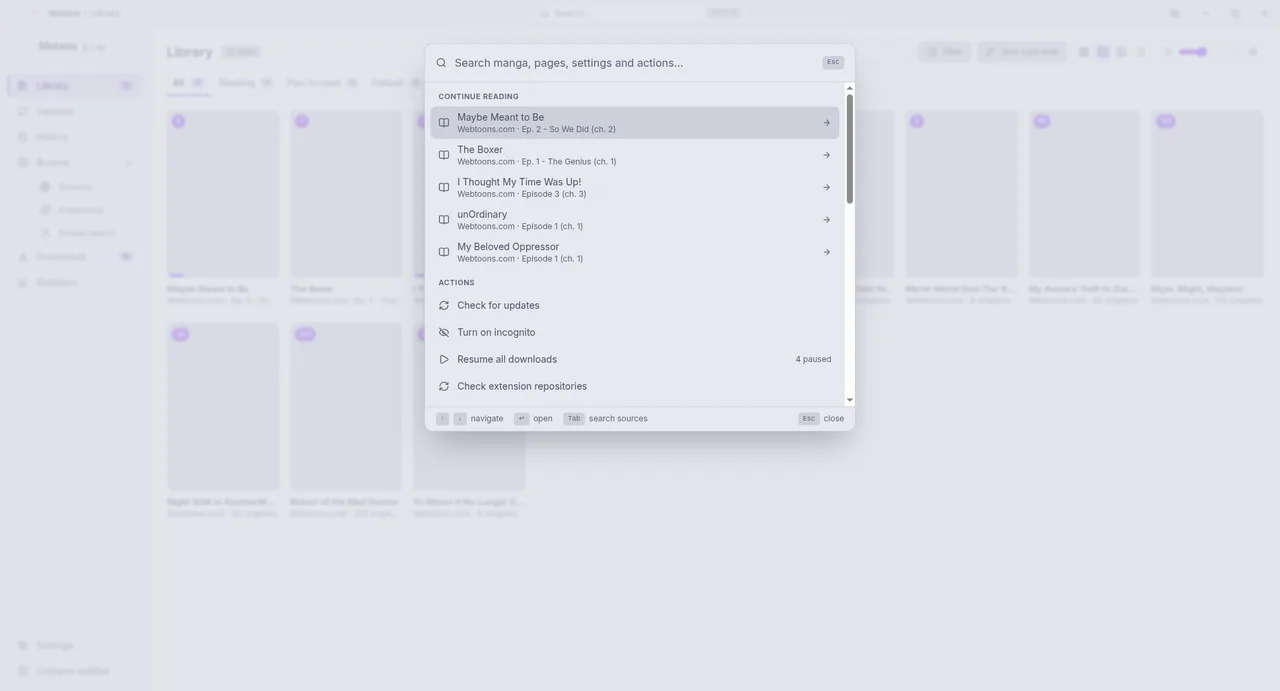Run Check extension repositories action

tap(635, 386)
